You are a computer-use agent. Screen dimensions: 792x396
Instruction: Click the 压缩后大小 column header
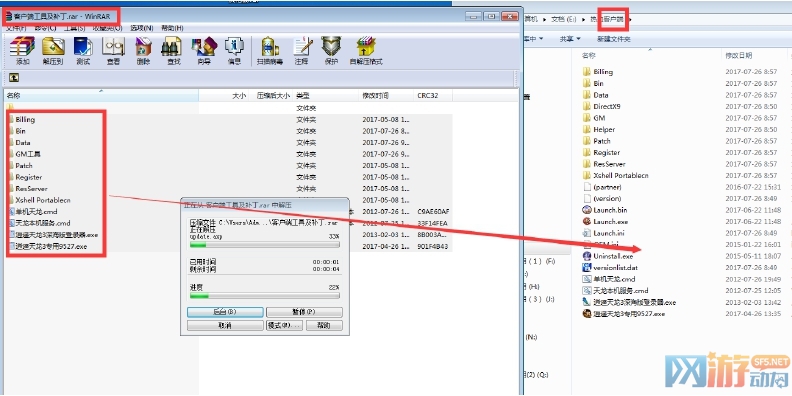click(x=270, y=95)
